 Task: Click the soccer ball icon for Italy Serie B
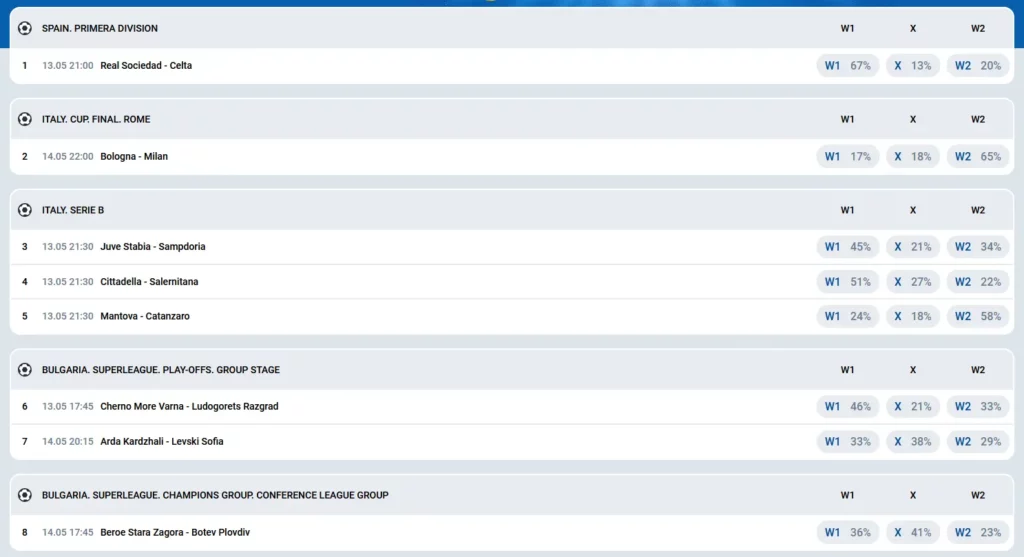tap(25, 210)
